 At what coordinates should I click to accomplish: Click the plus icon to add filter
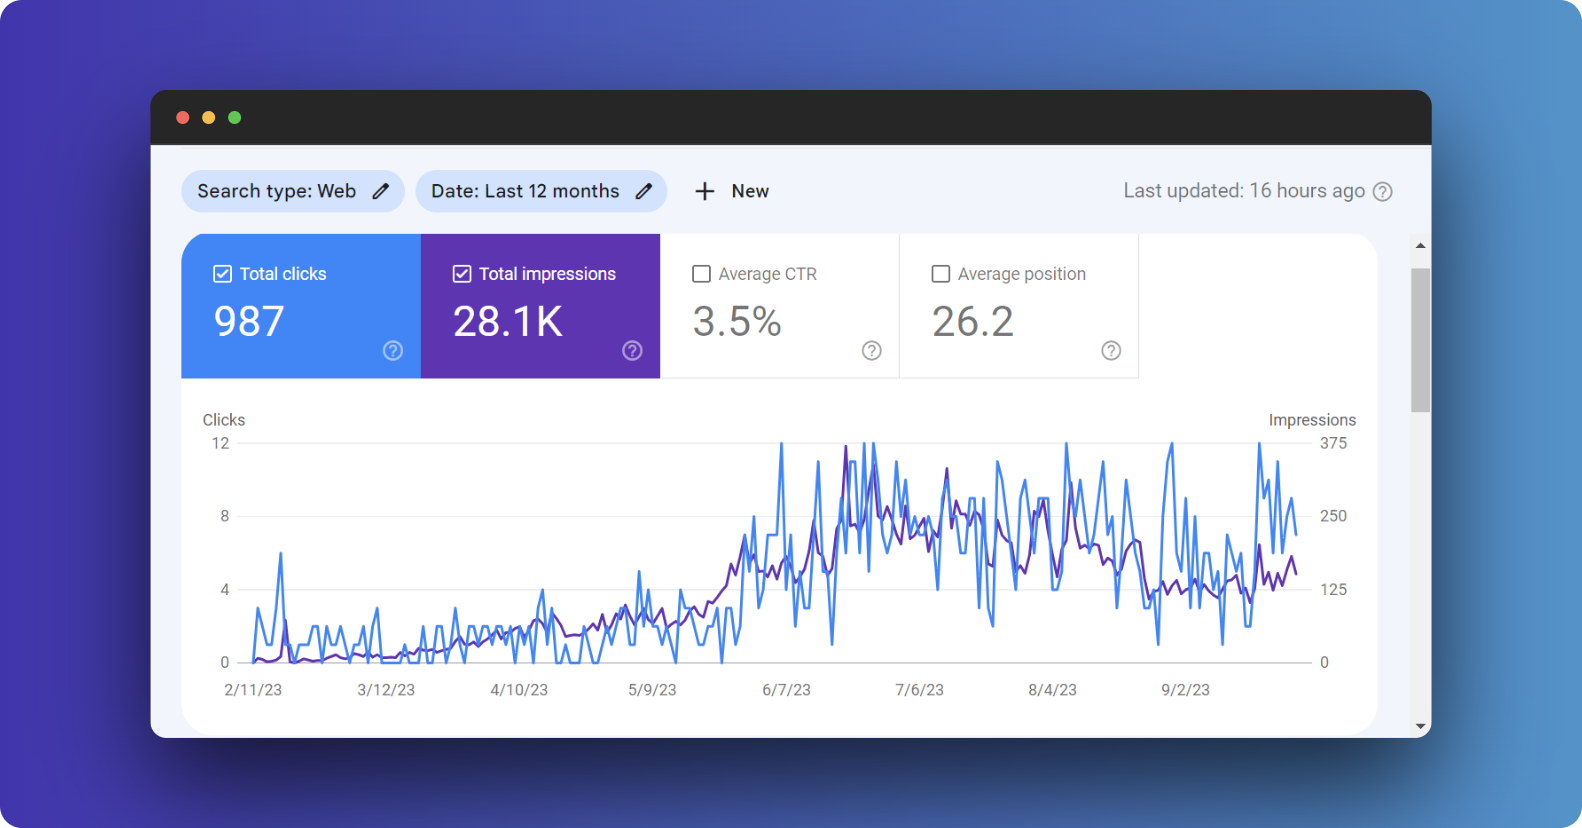pyautogui.click(x=705, y=191)
